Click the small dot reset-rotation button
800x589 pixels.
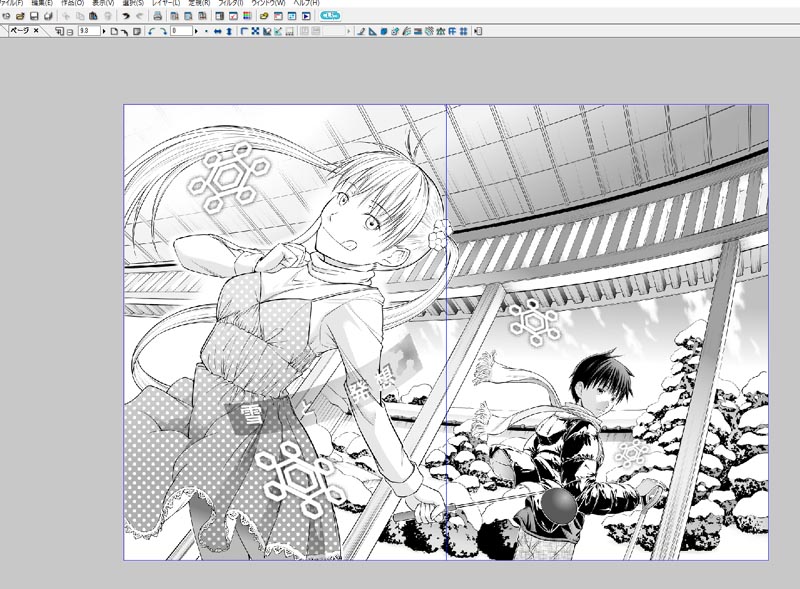(x=206, y=31)
